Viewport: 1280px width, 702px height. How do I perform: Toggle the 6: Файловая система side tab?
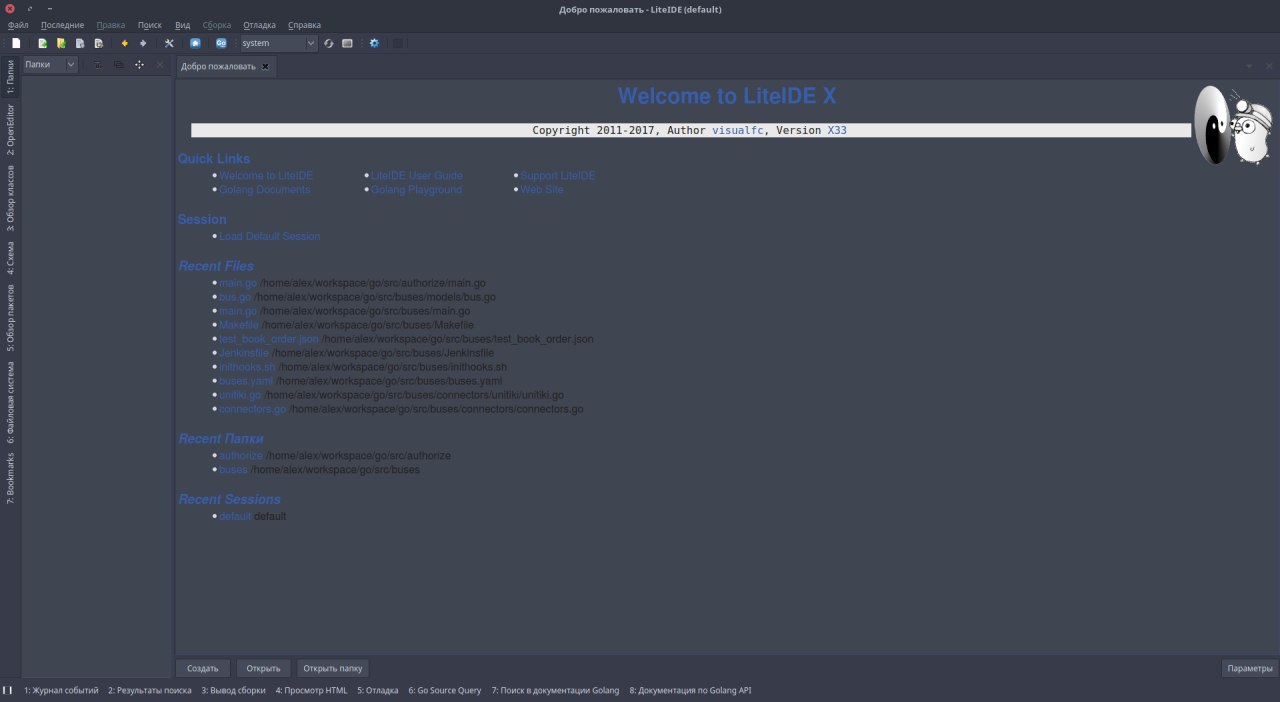point(11,402)
